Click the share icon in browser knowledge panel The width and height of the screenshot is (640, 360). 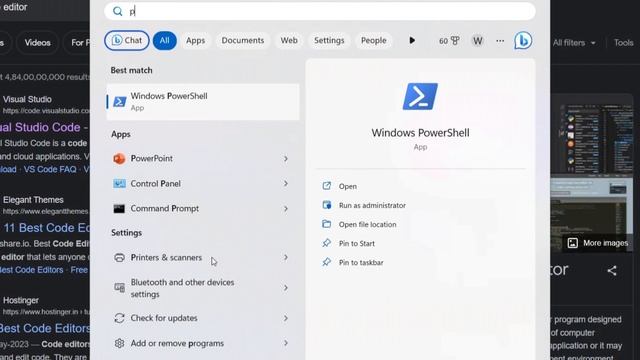(x=612, y=271)
